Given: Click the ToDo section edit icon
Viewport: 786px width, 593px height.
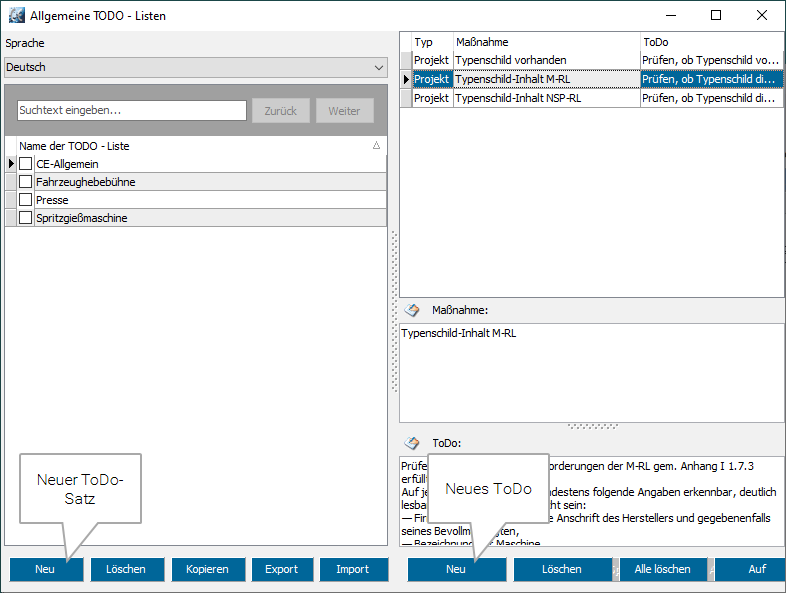Looking at the screenshot, I should (x=412, y=443).
